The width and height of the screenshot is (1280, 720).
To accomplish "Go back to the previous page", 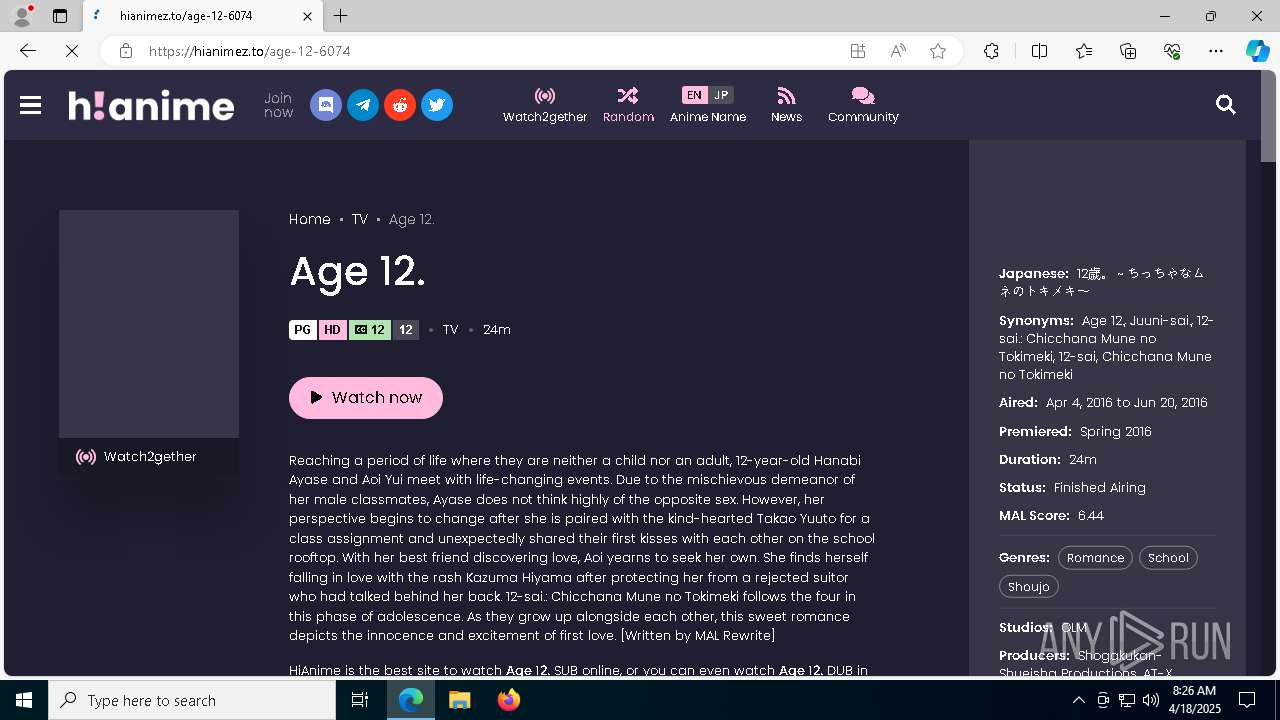I will [28, 51].
